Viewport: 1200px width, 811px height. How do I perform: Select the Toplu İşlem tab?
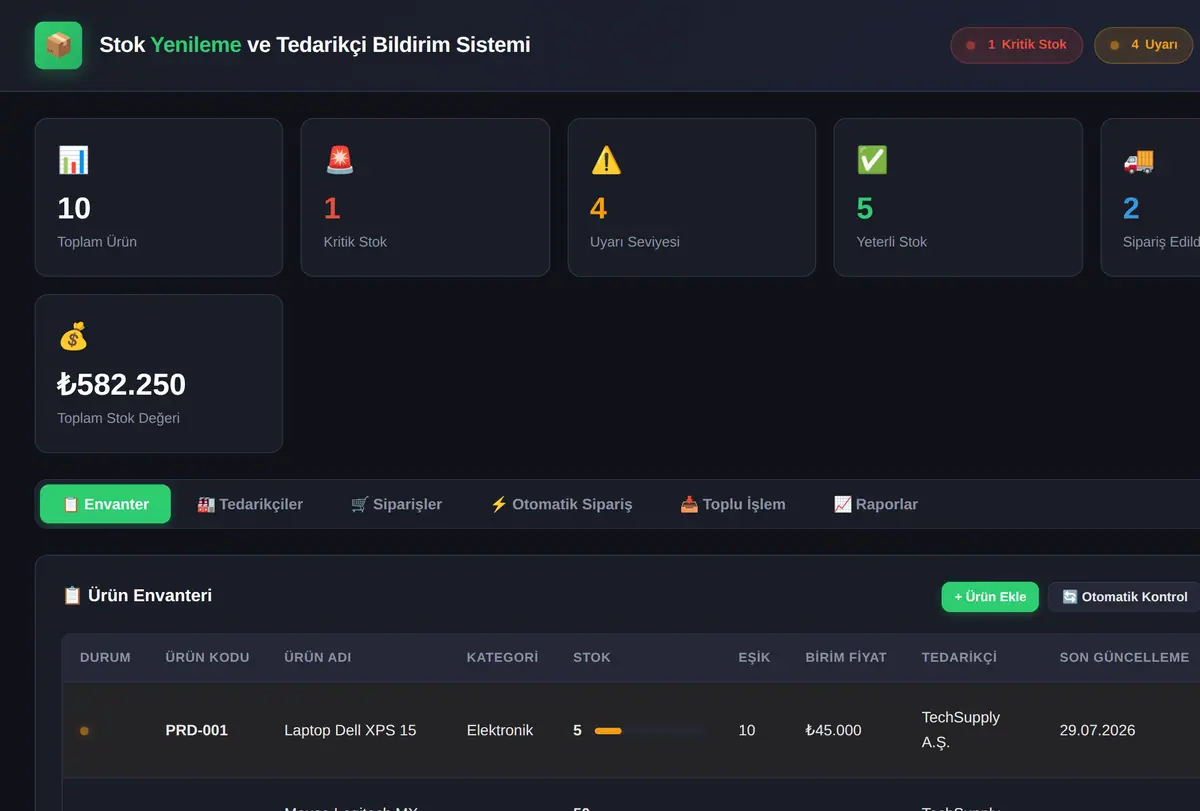click(x=733, y=504)
